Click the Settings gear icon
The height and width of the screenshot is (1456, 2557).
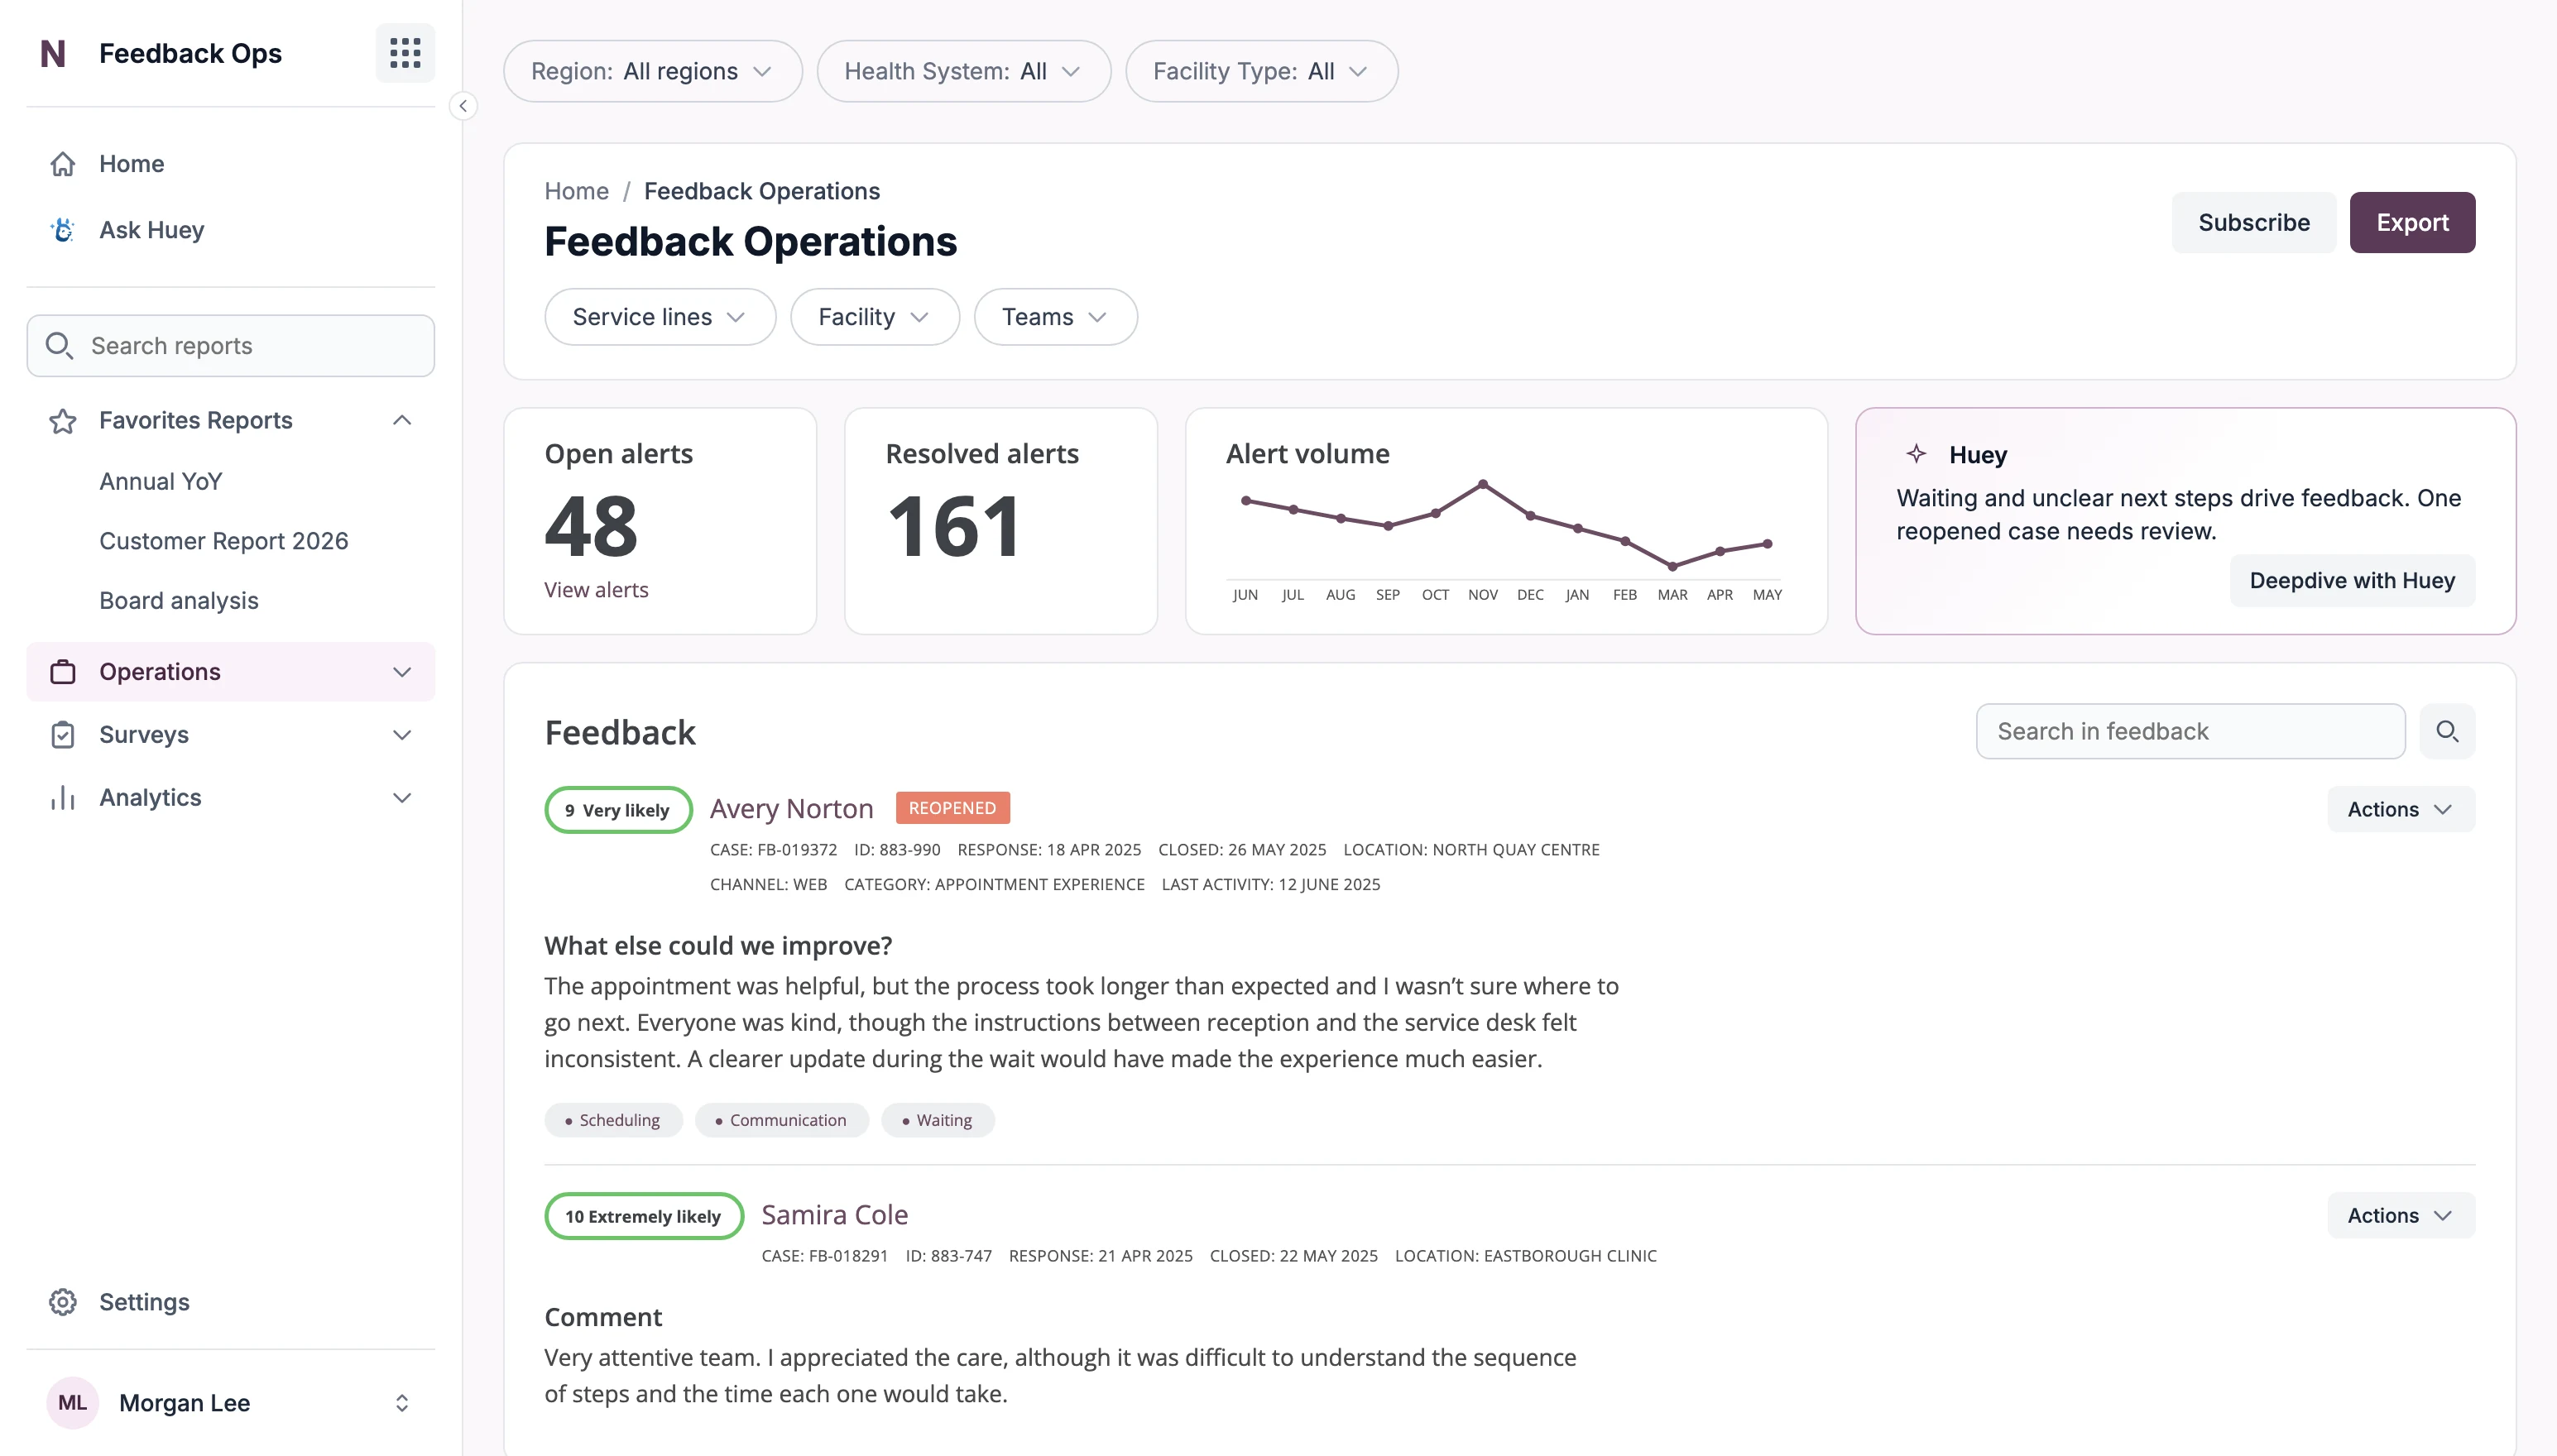(63, 1302)
